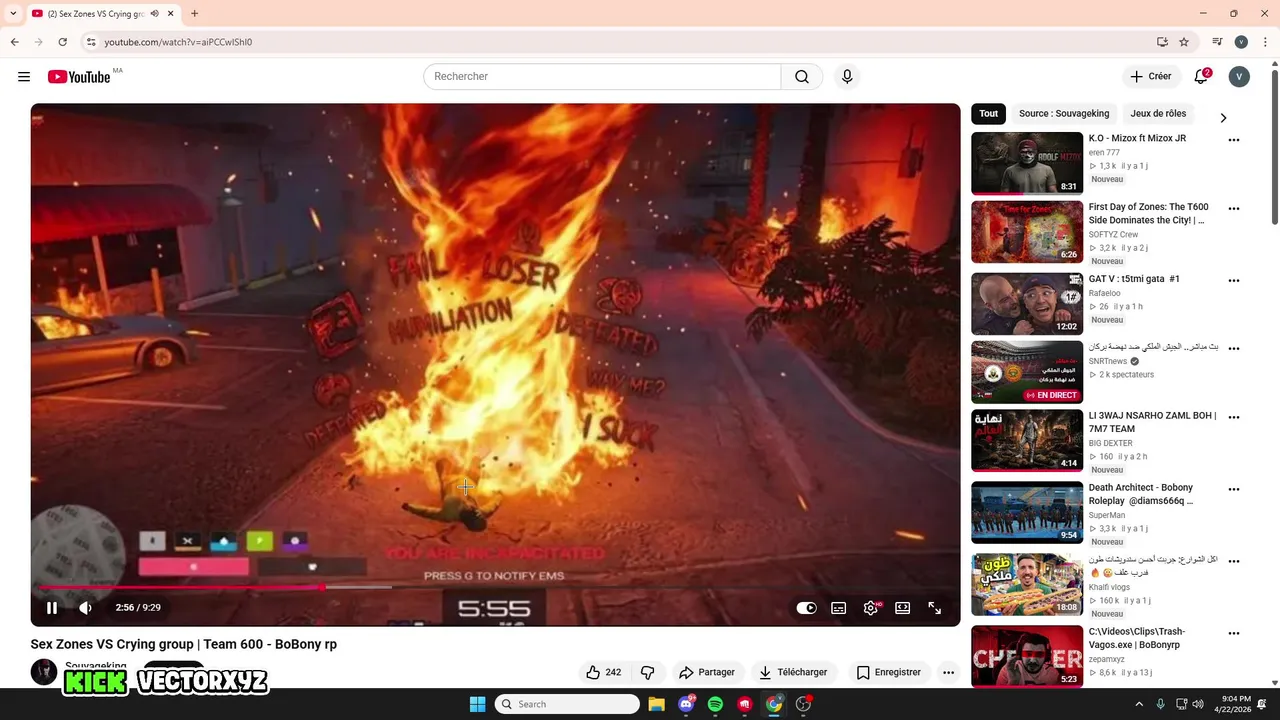Click the youtube.com address bar URL
Screen dimensions: 1280x720
tap(178, 42)
